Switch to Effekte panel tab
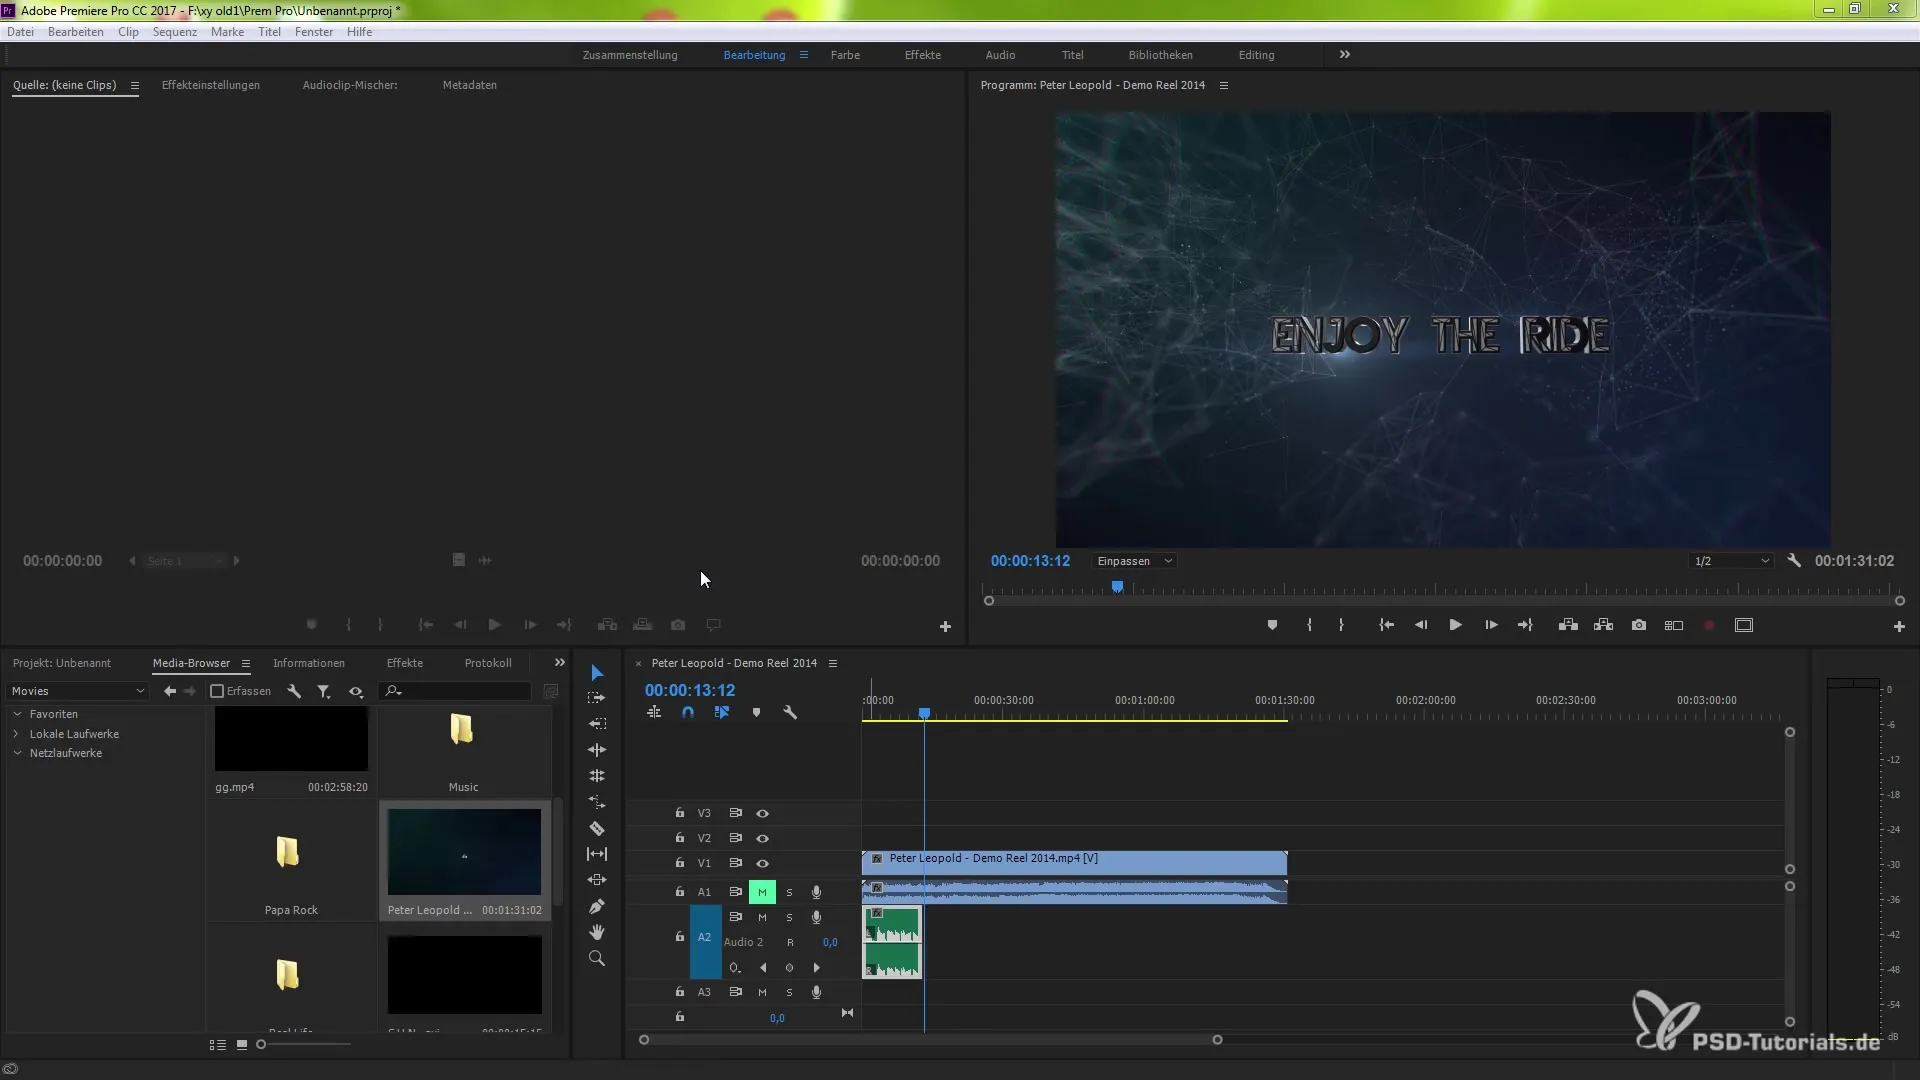This screenshot has height=1080, width=1920. [405, 663]
